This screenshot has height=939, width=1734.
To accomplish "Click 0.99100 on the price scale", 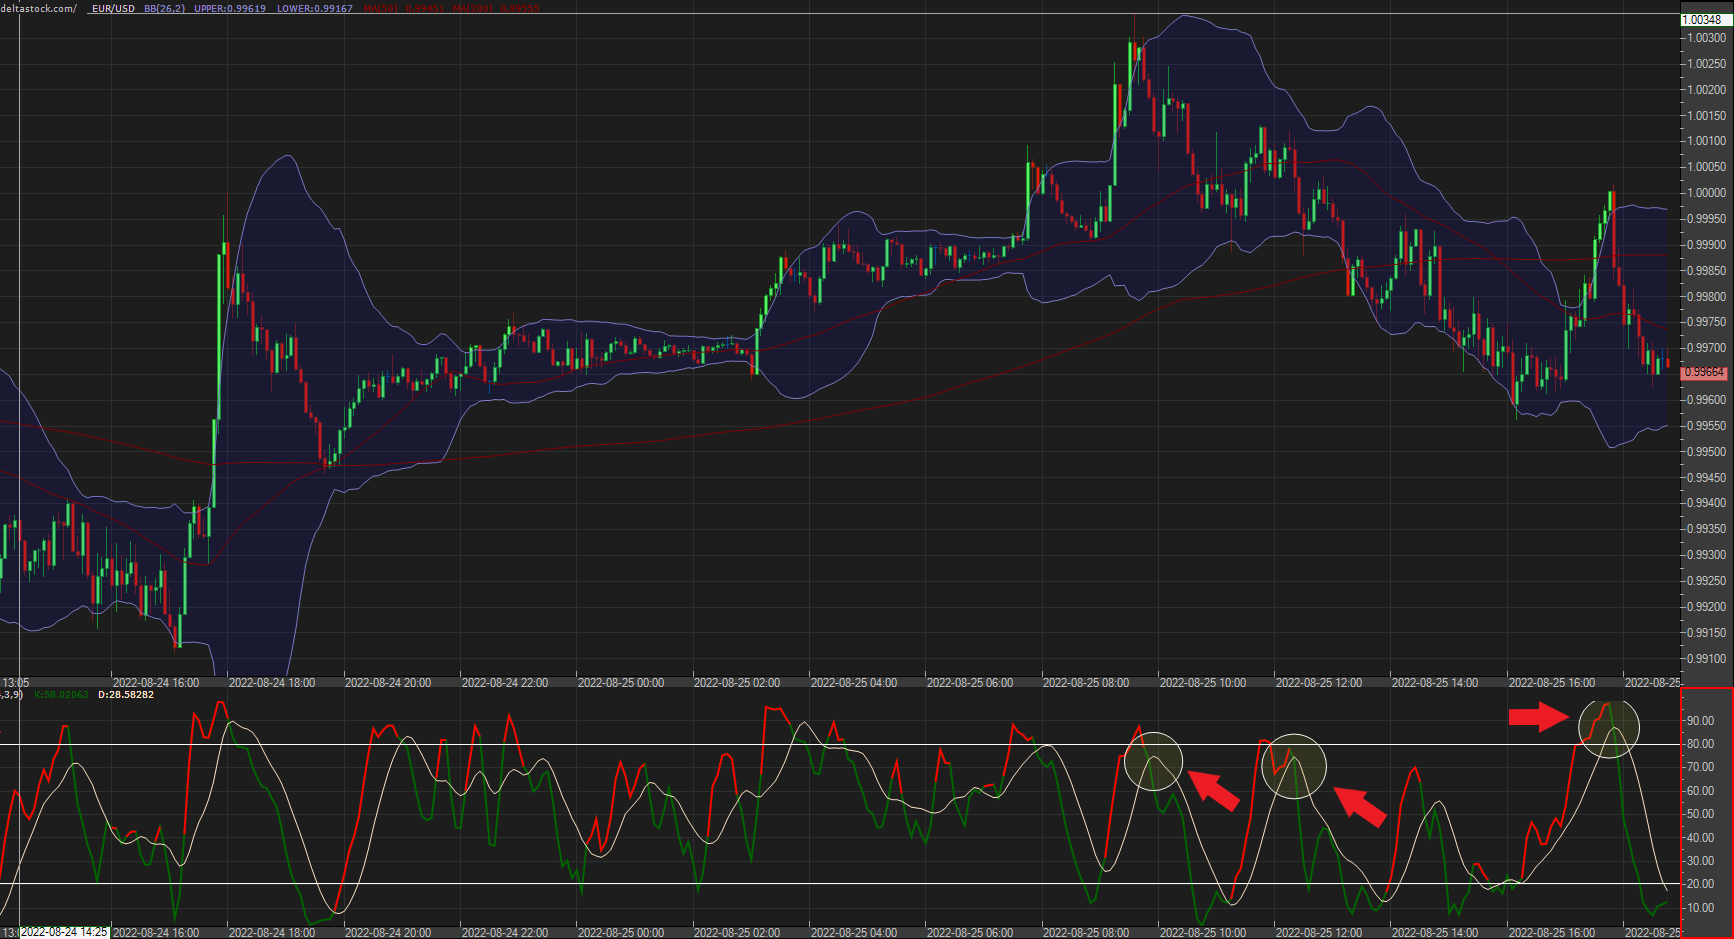I will 1706,658.
